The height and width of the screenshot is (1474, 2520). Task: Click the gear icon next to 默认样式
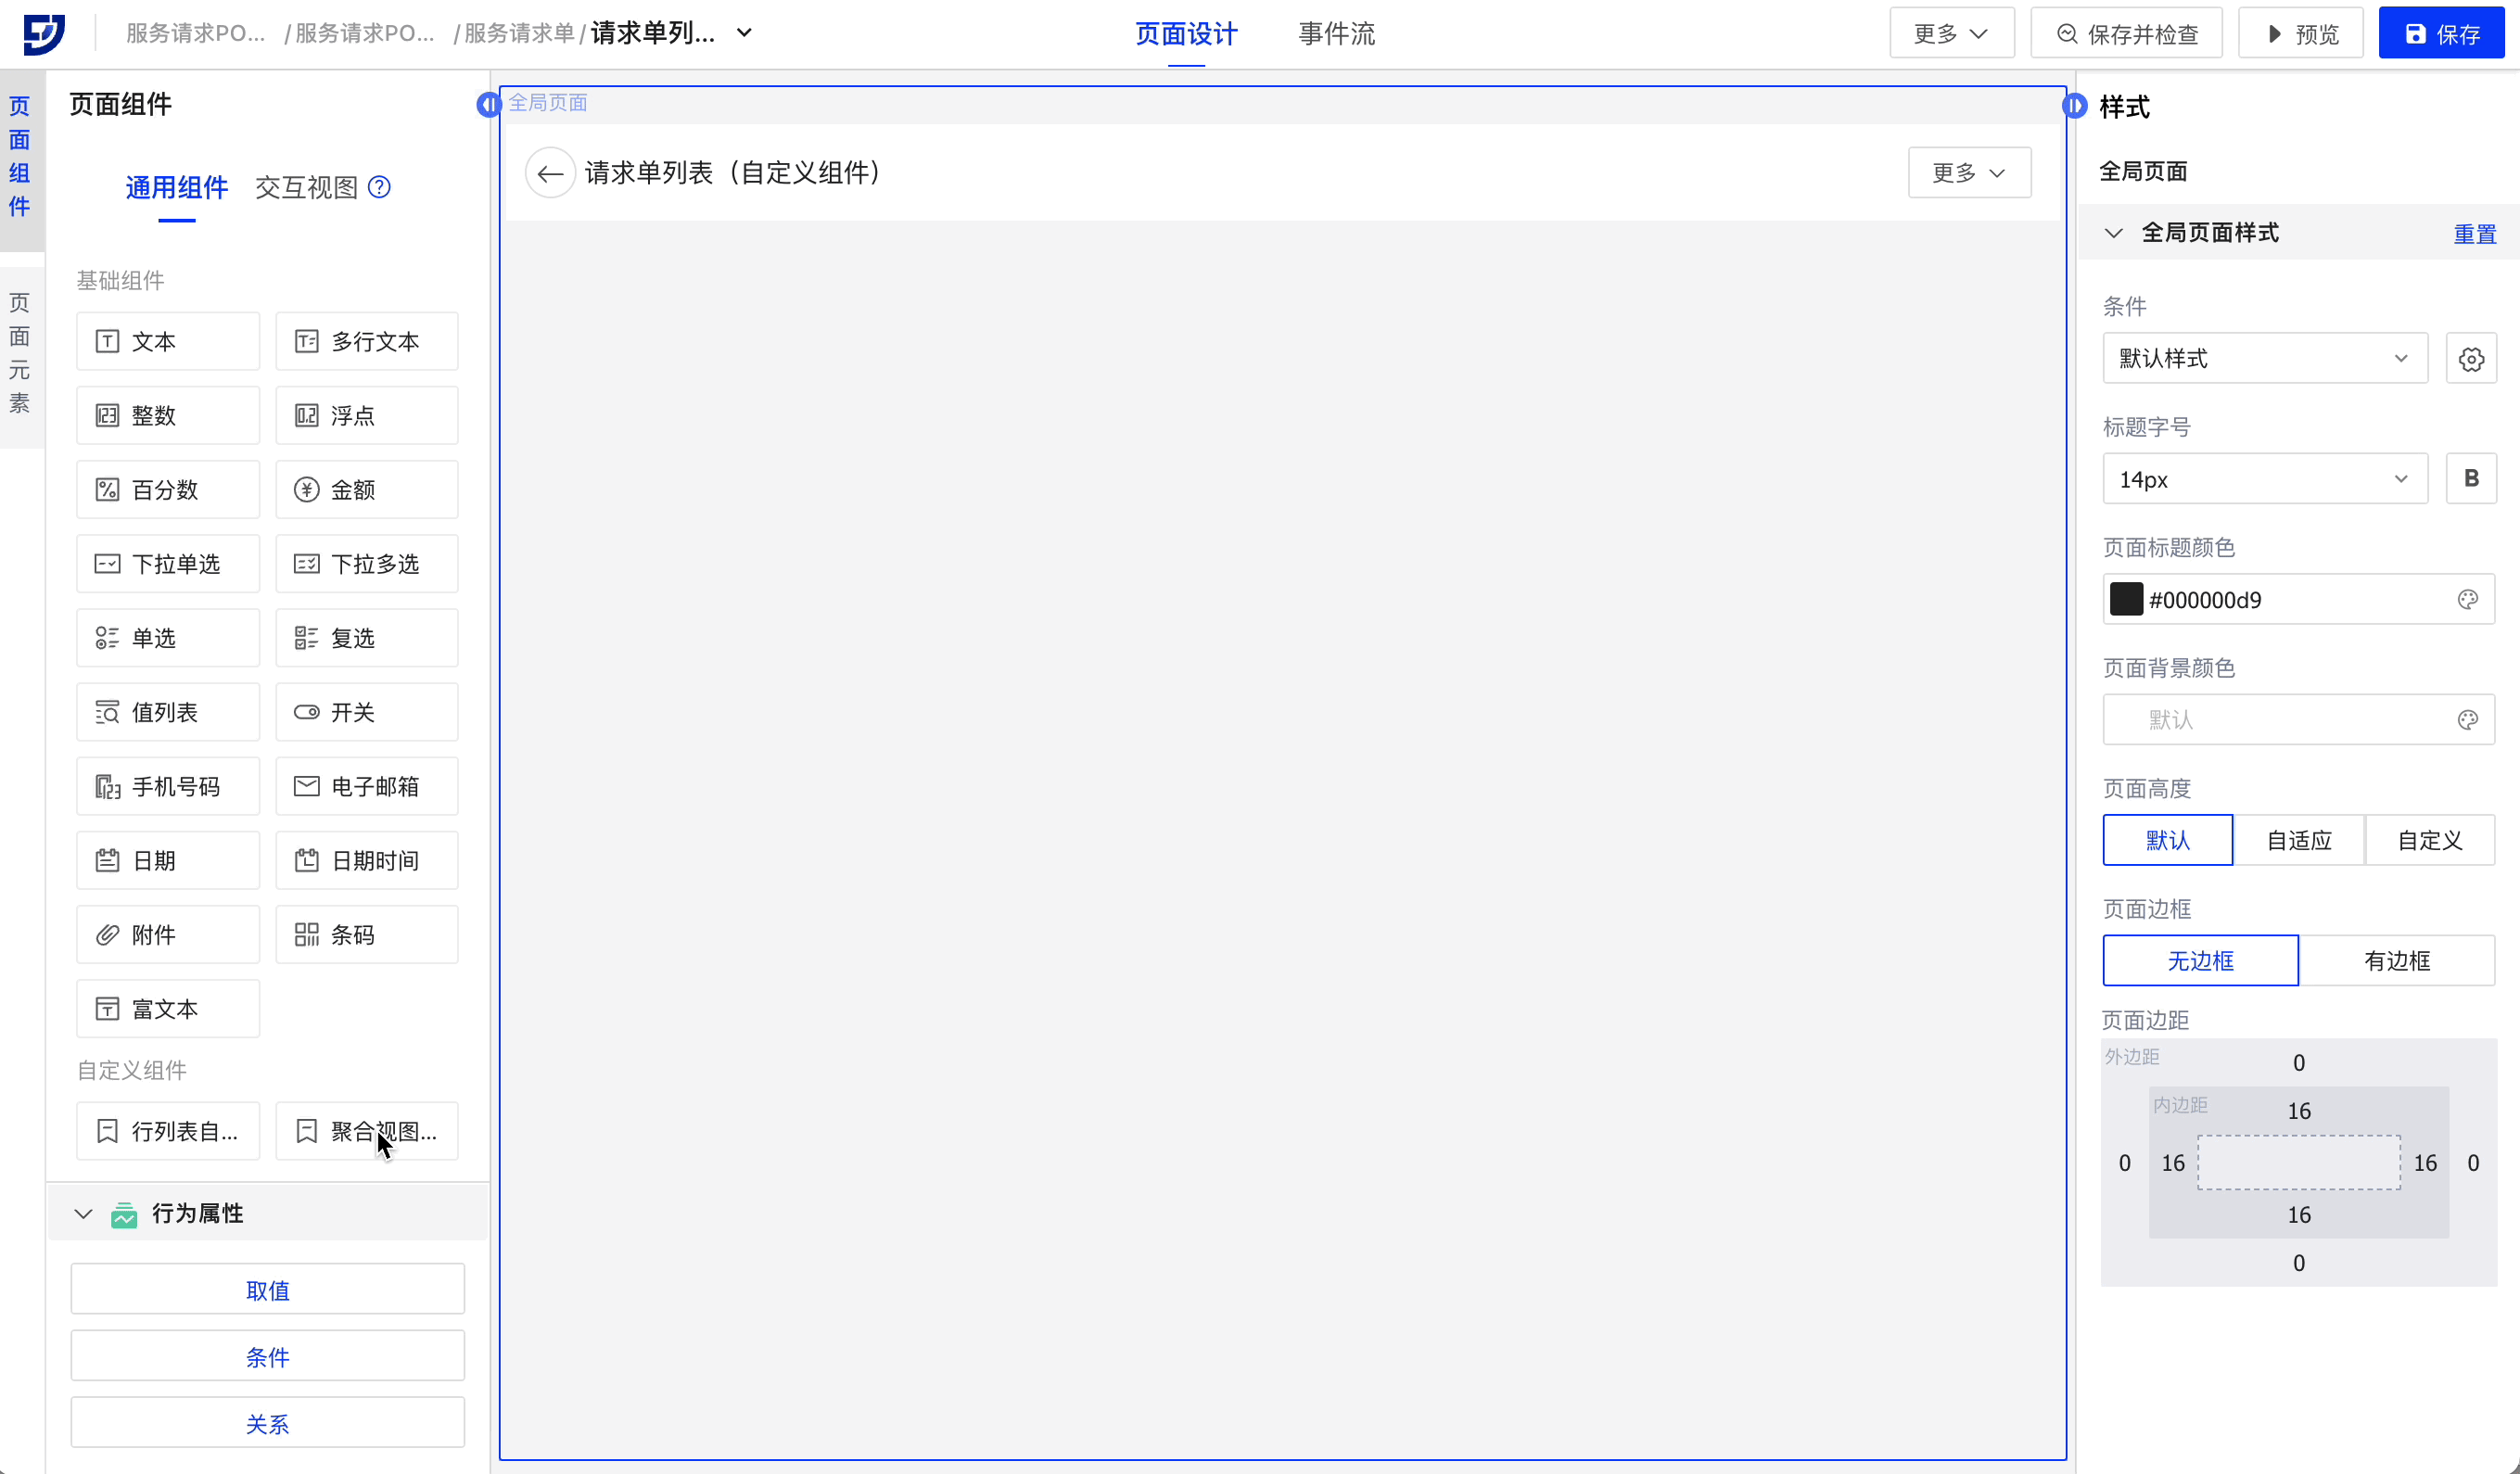[2471, 359]
